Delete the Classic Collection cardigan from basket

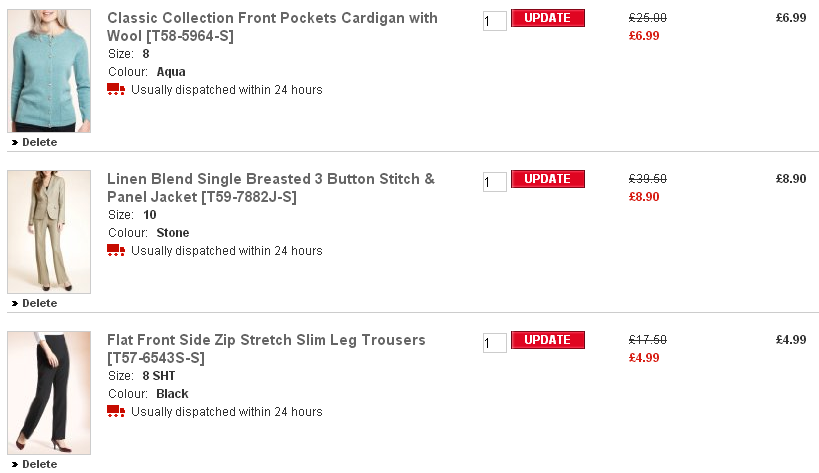39,142
